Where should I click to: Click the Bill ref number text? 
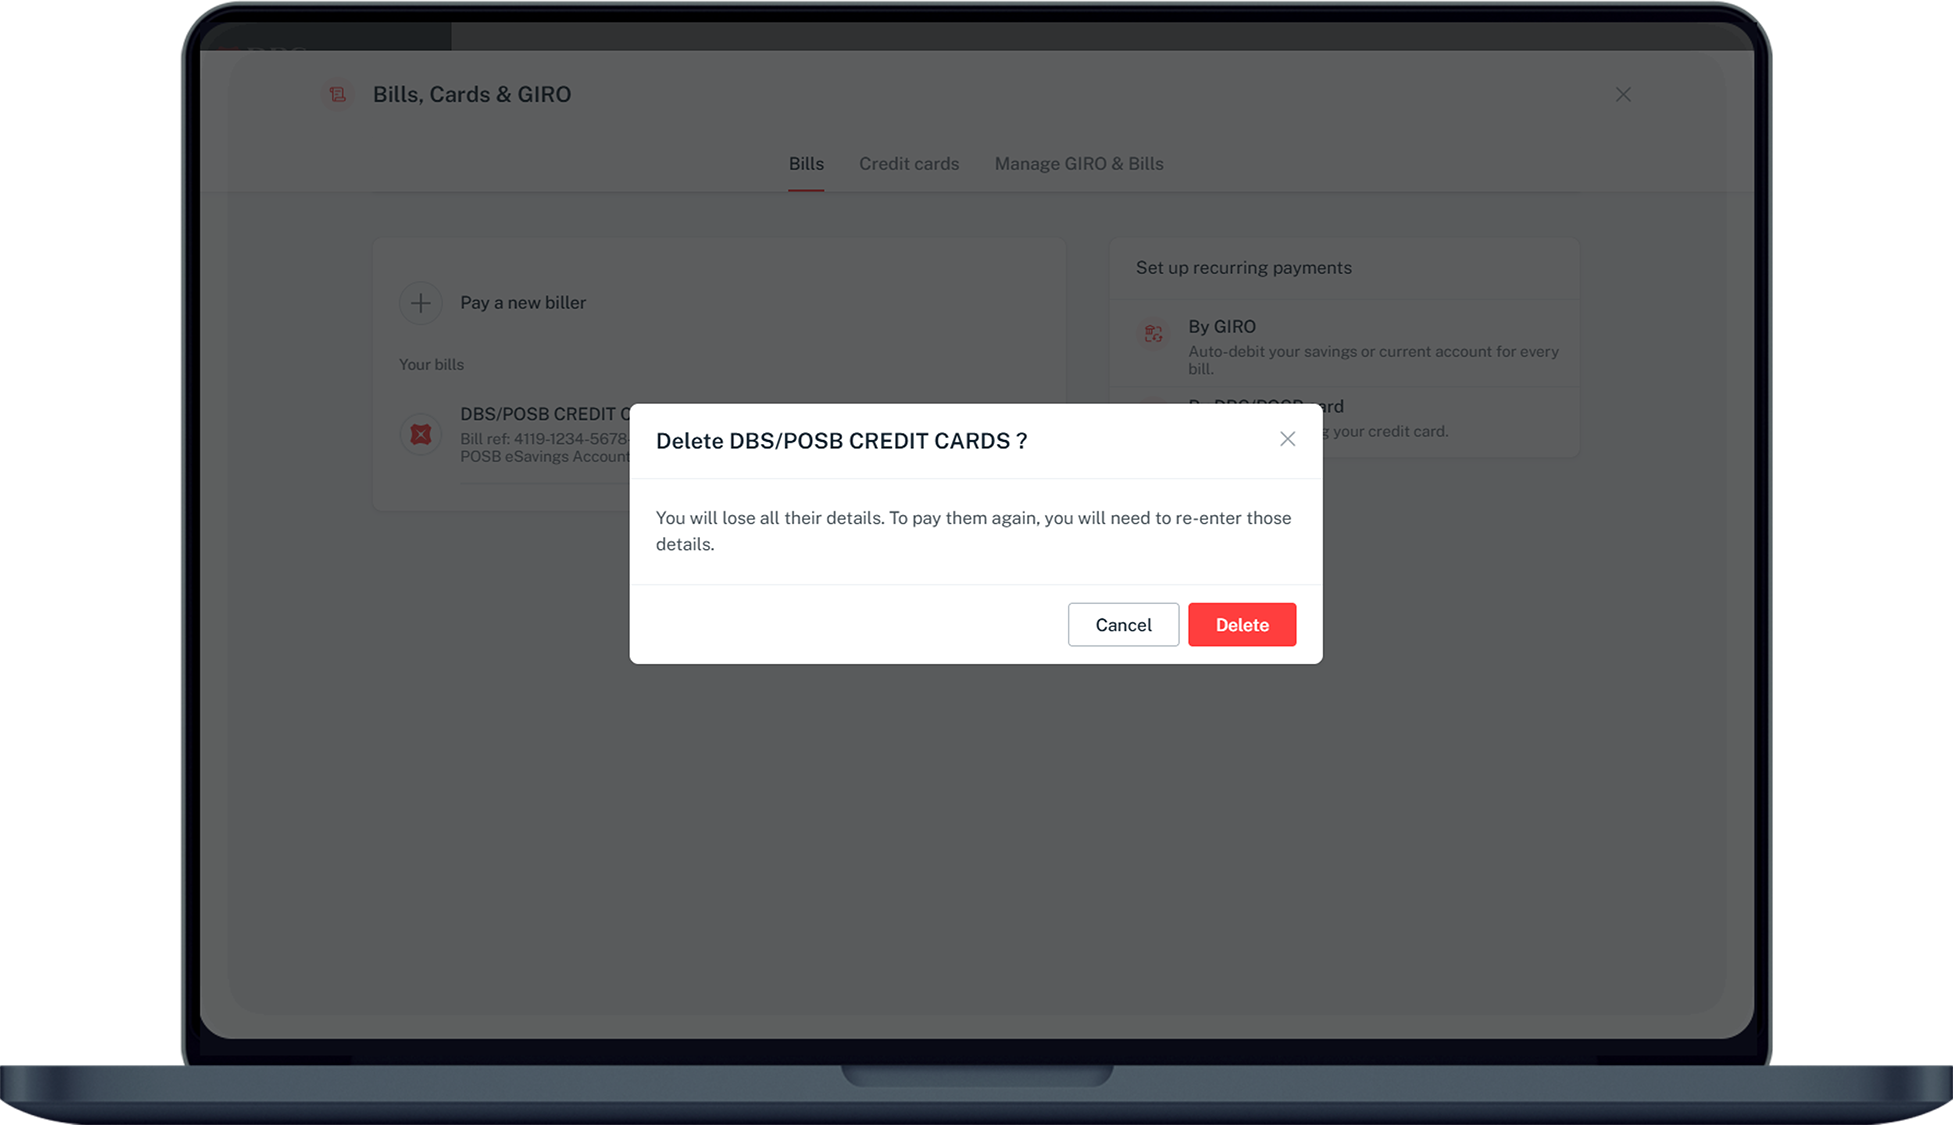pos(545,439)
